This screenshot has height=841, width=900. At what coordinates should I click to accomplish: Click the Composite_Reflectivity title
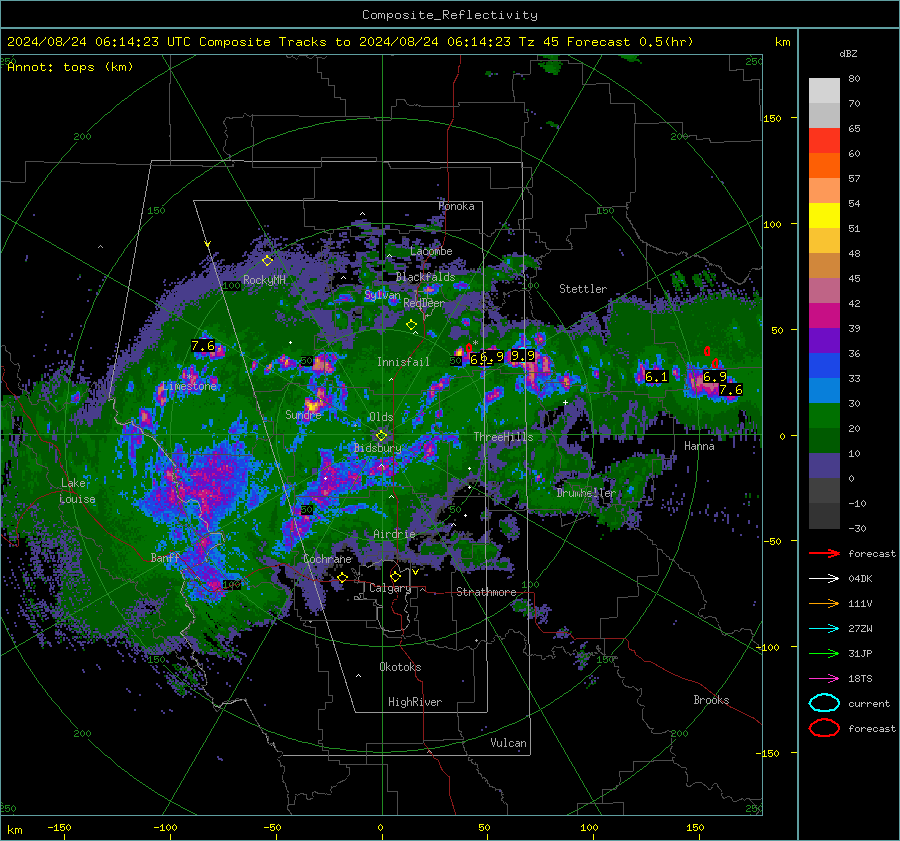click(x=450, y=15)
